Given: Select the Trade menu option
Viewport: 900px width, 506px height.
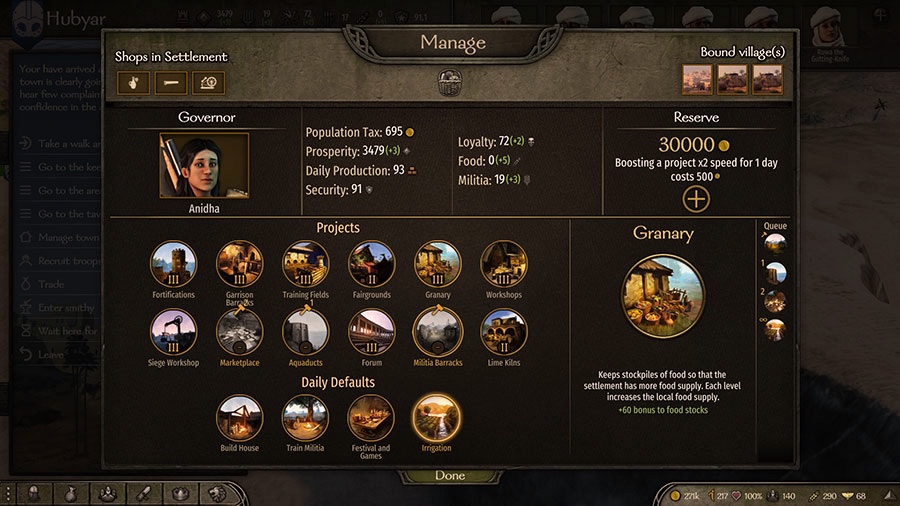Looking at the screenshot, I should point(51,284).
